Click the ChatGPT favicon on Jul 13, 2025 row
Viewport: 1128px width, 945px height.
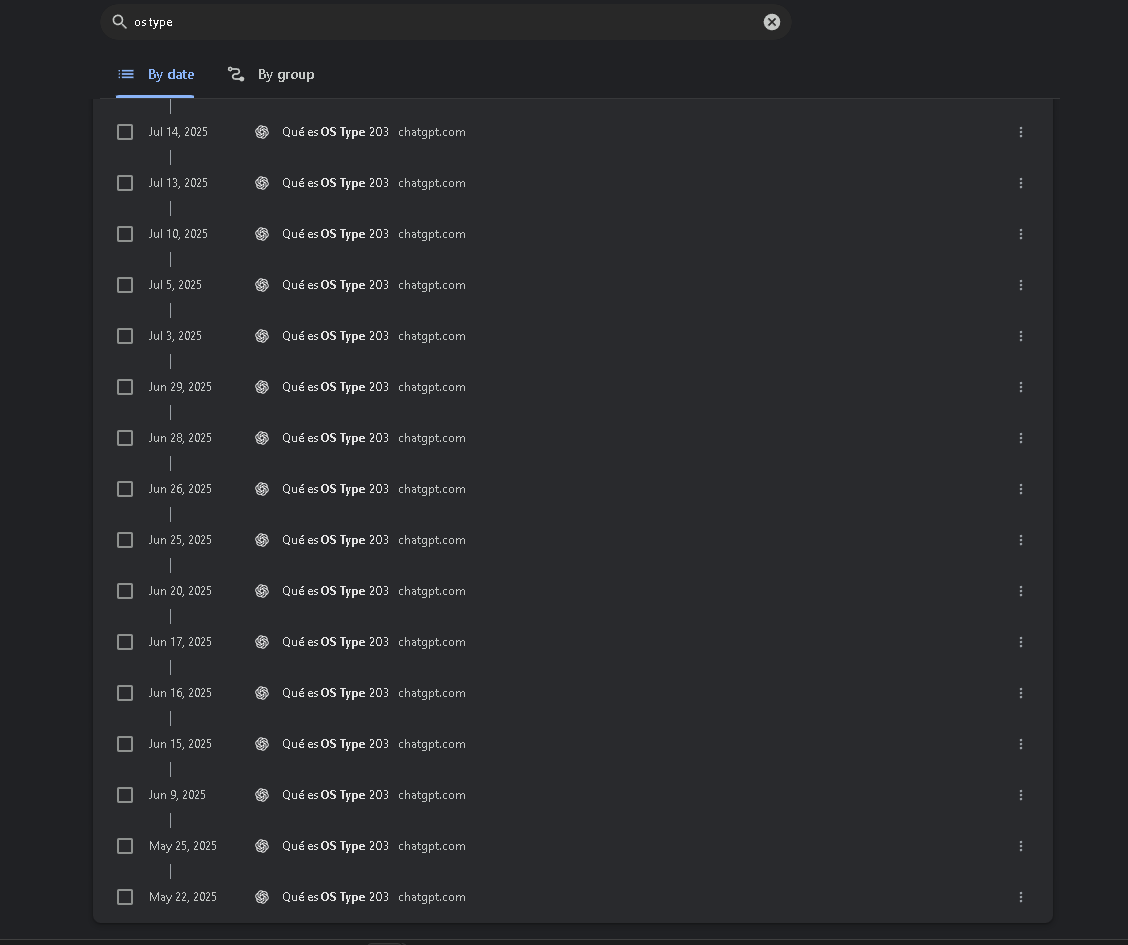pos(262,183)
